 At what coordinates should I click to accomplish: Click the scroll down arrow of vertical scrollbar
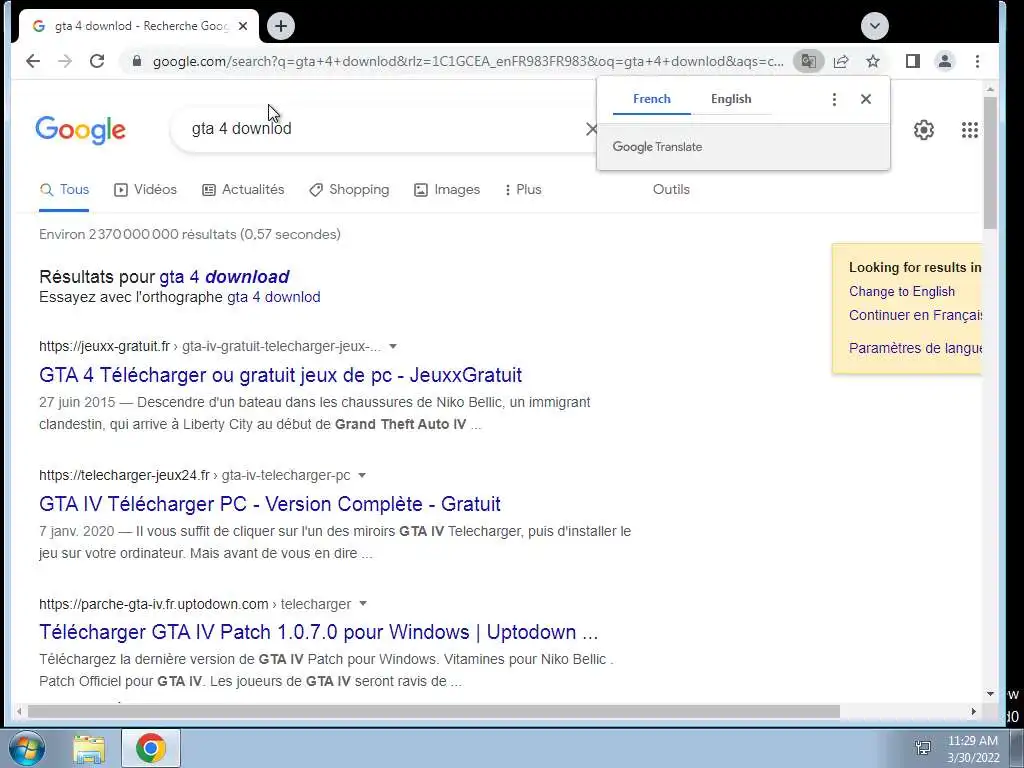click(x=990, y=694)
